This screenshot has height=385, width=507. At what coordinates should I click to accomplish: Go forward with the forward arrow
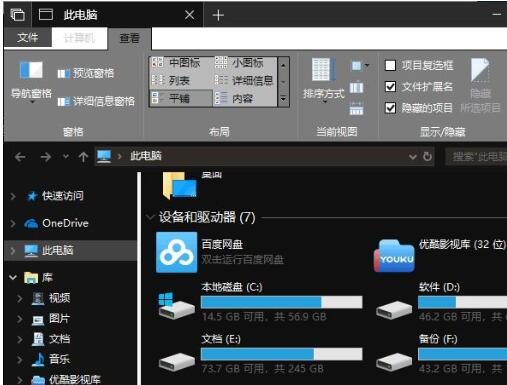coord(46,157)
